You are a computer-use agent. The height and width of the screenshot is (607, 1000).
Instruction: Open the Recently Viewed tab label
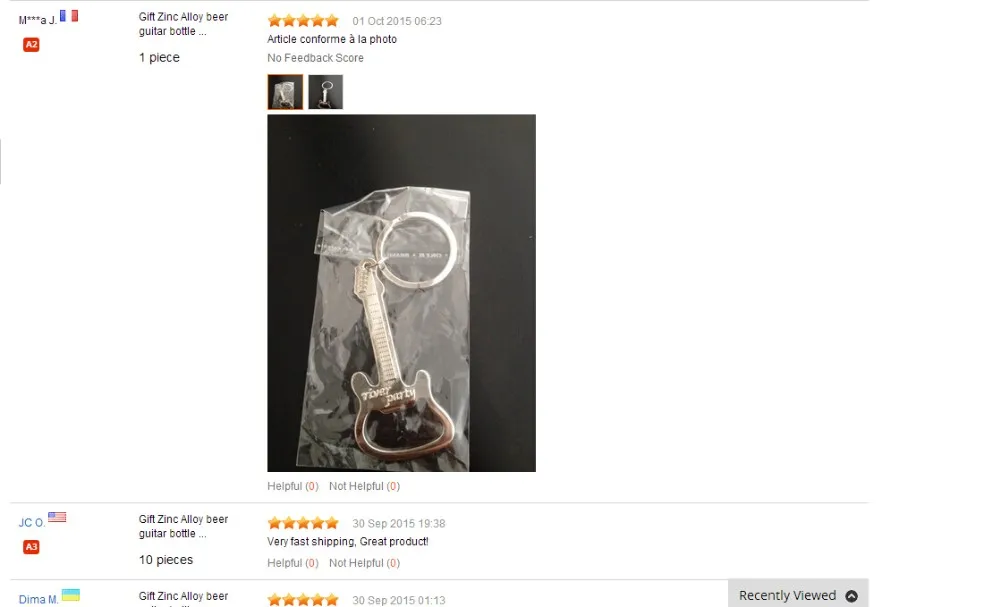(x=787, y=596)
